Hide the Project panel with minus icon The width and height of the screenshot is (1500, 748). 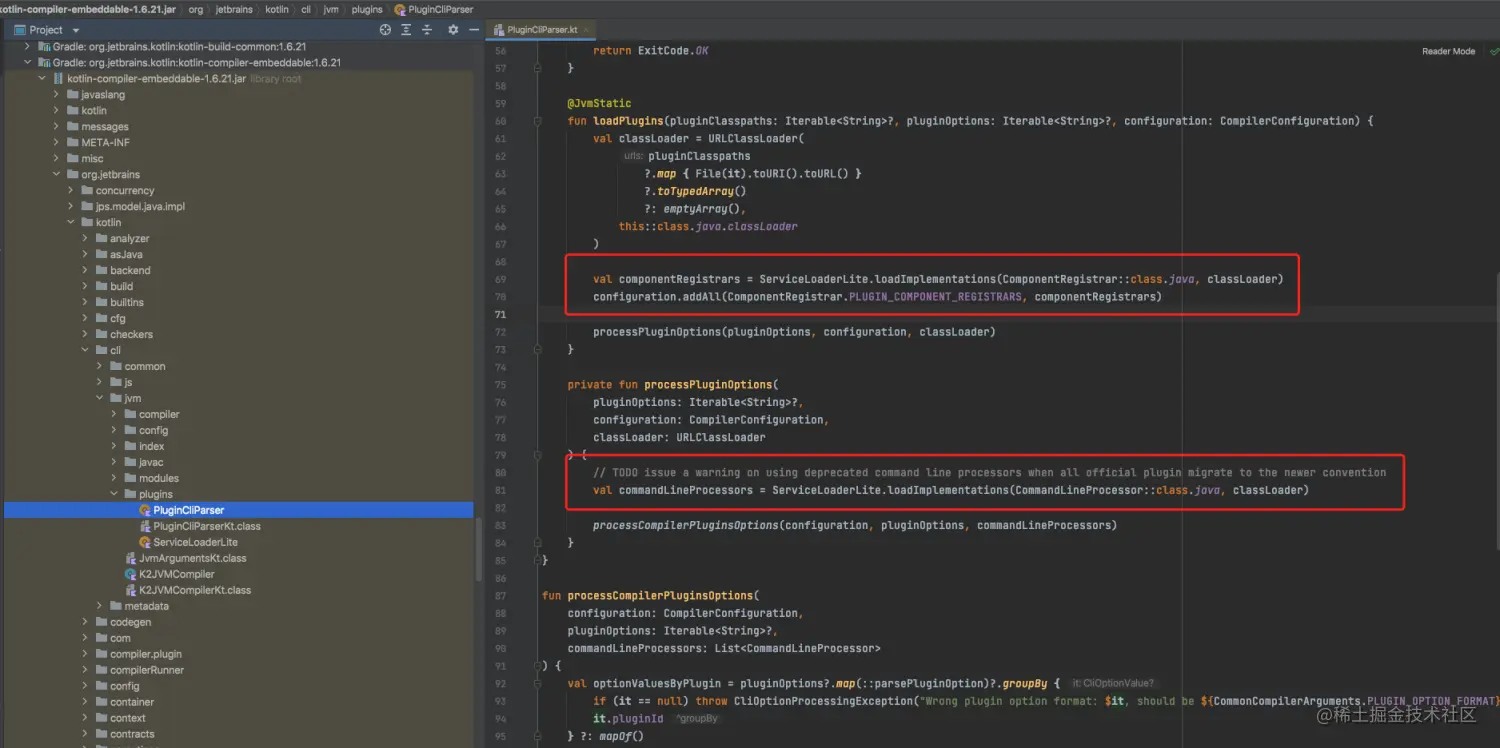click(474, 30)
